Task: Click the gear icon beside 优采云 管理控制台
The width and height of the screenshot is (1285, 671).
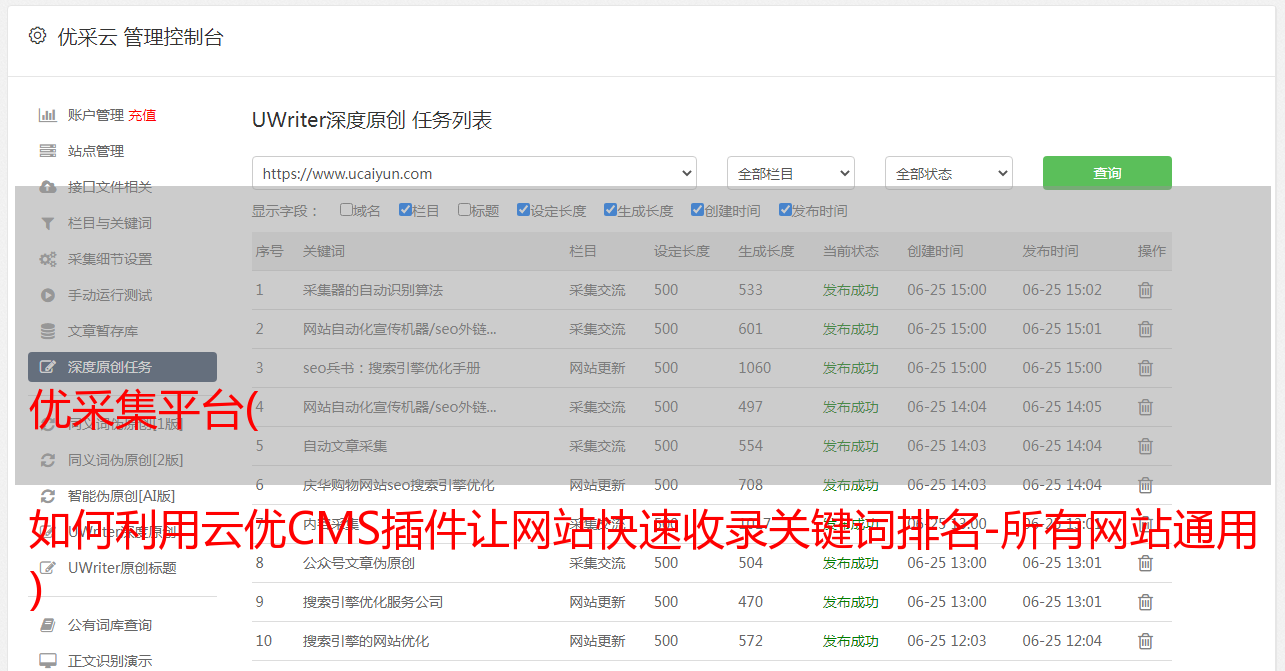Action: point(37,36)
